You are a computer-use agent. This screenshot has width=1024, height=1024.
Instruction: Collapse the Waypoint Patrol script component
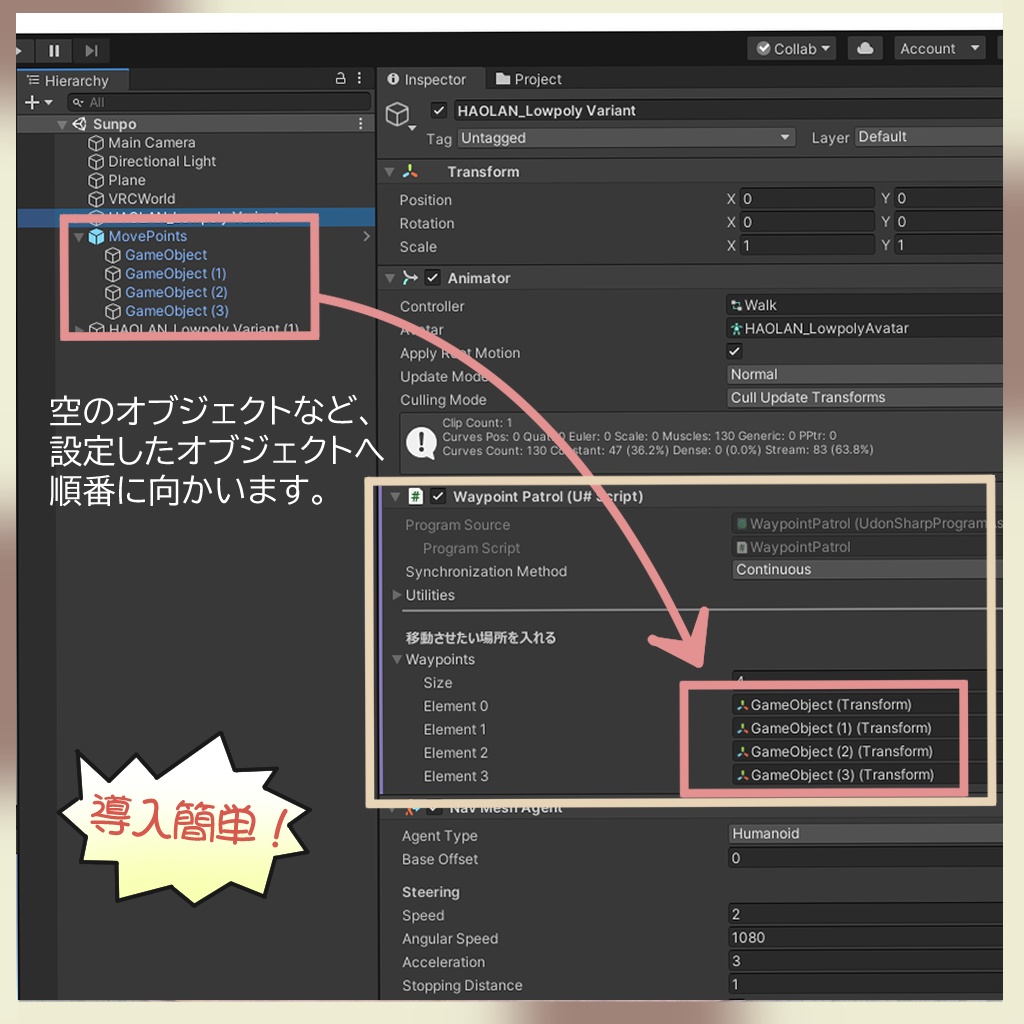click(395, 497)
